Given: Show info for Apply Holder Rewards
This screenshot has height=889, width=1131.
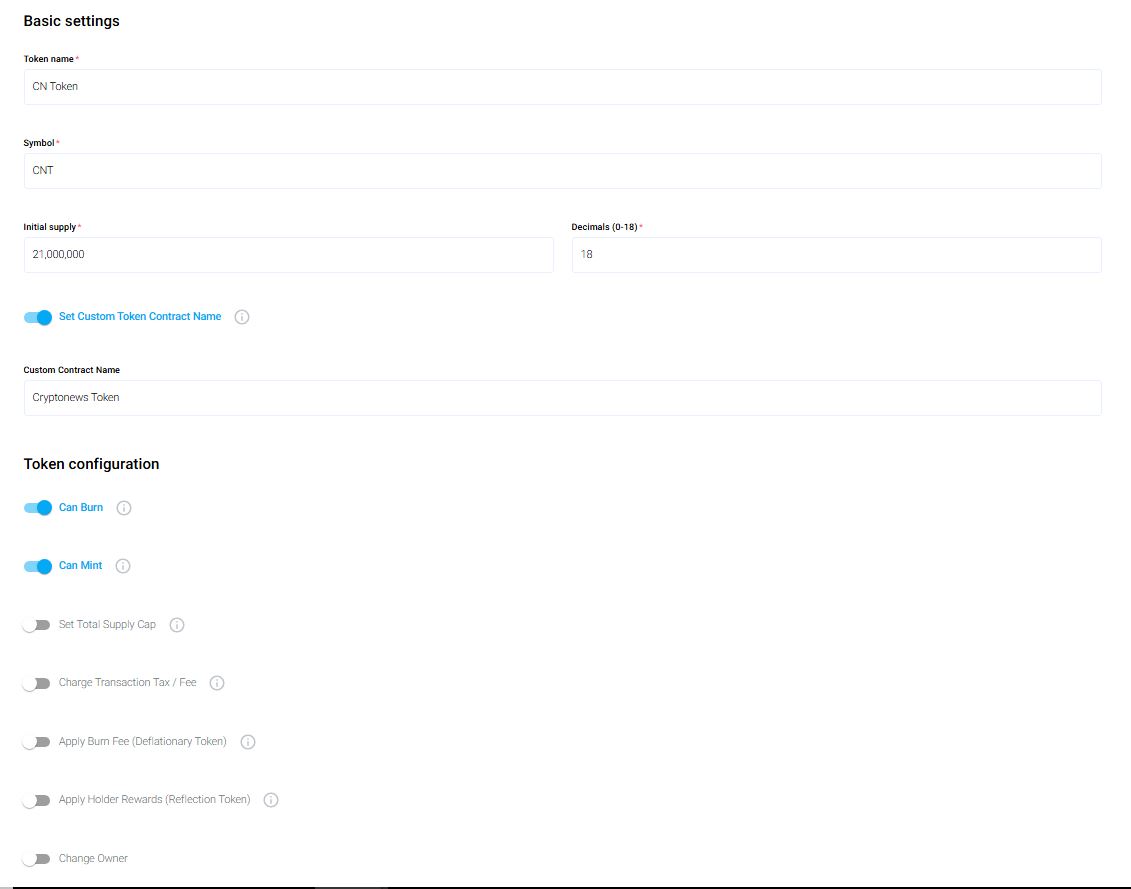Looking at the screenshot, I should pyautogui.click(x=271, y=800).
